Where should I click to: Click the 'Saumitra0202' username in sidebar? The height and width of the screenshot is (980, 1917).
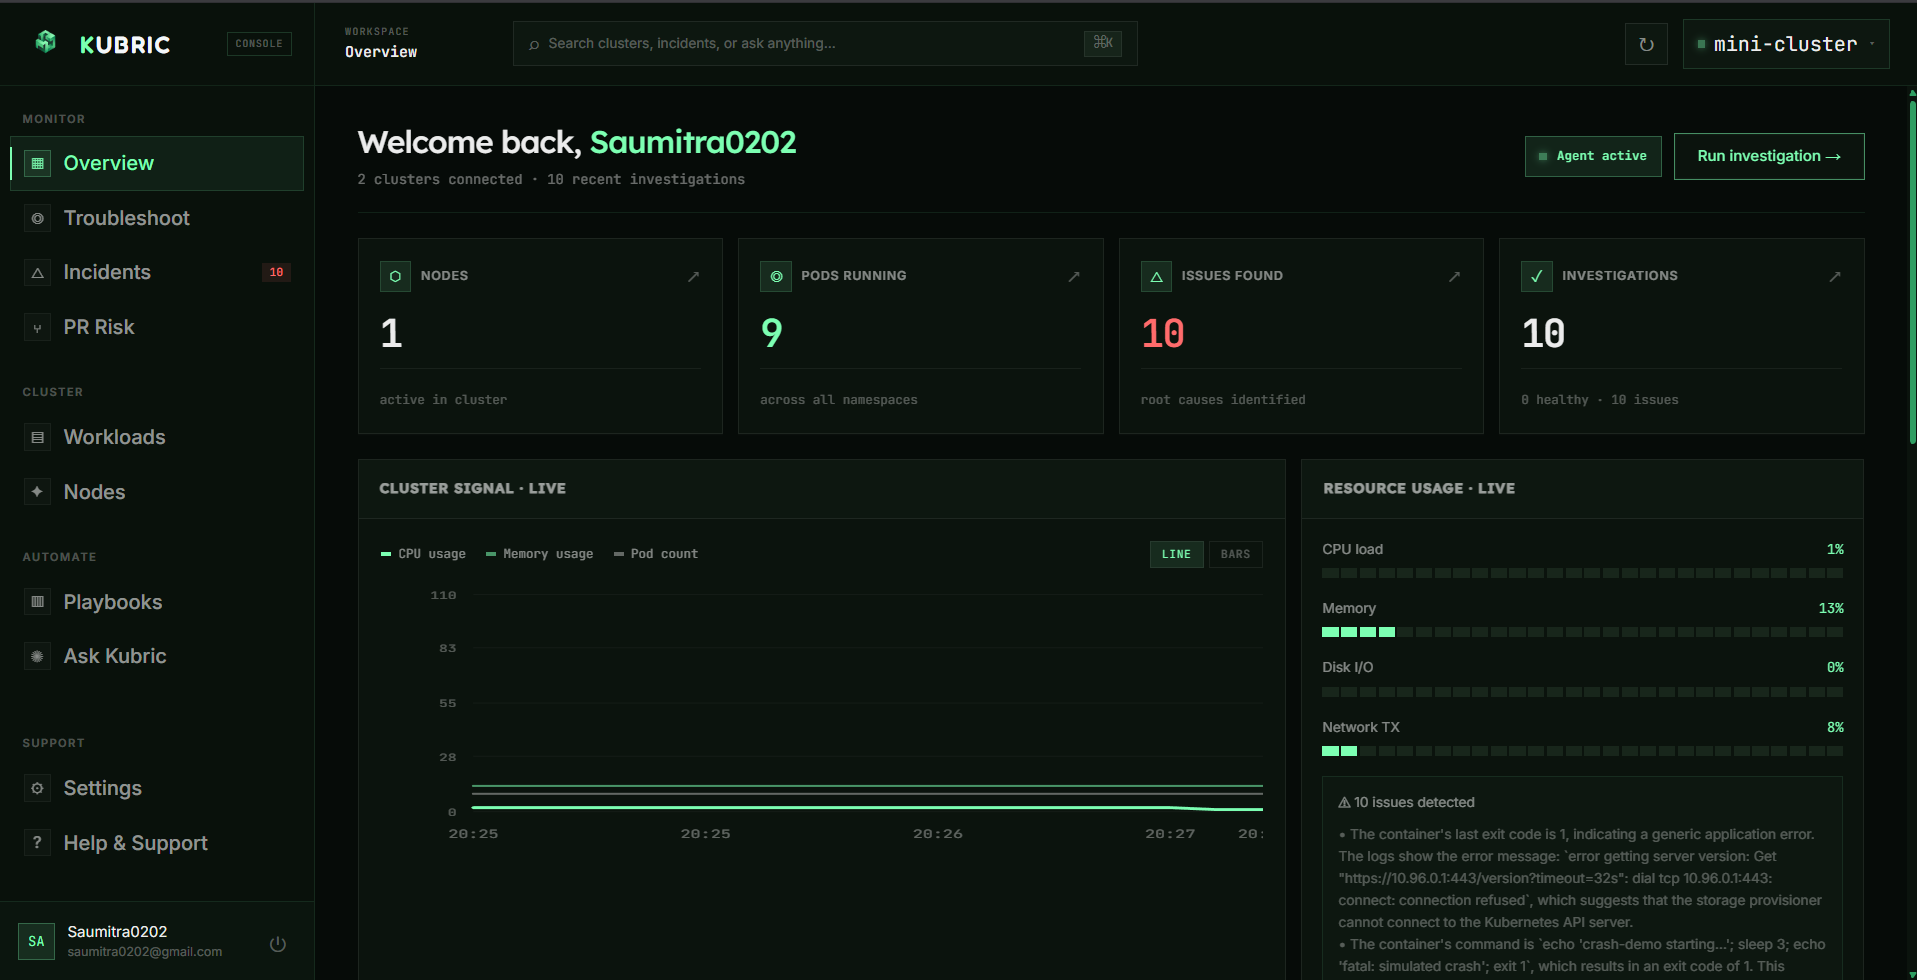[117, 931]
